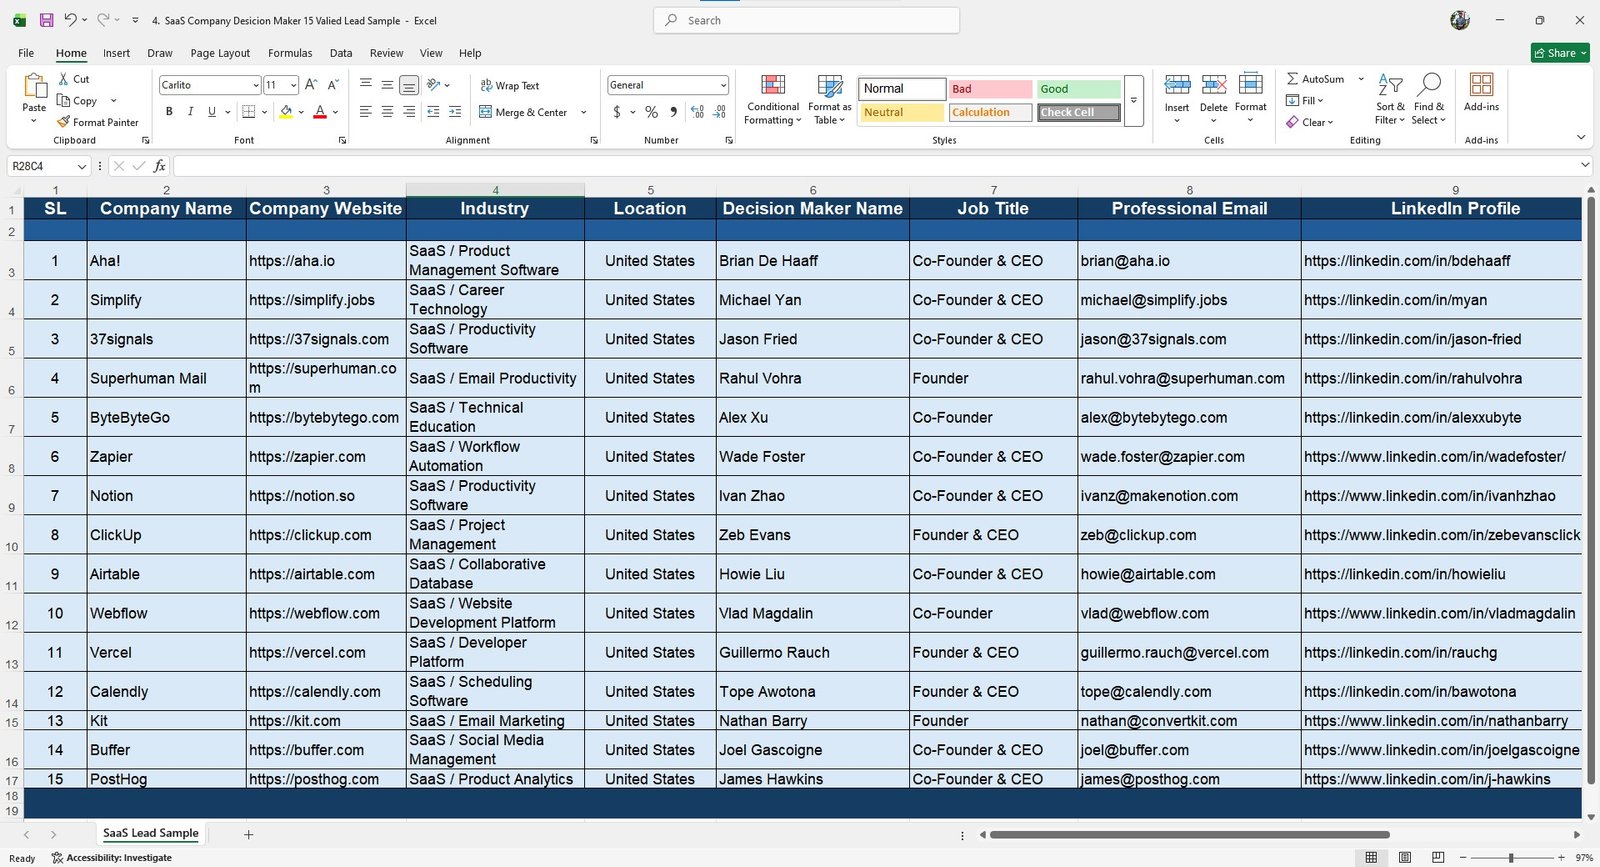Toggle Normal view in status bar
Screen dimensions: 1600x867
(1371, 858)
